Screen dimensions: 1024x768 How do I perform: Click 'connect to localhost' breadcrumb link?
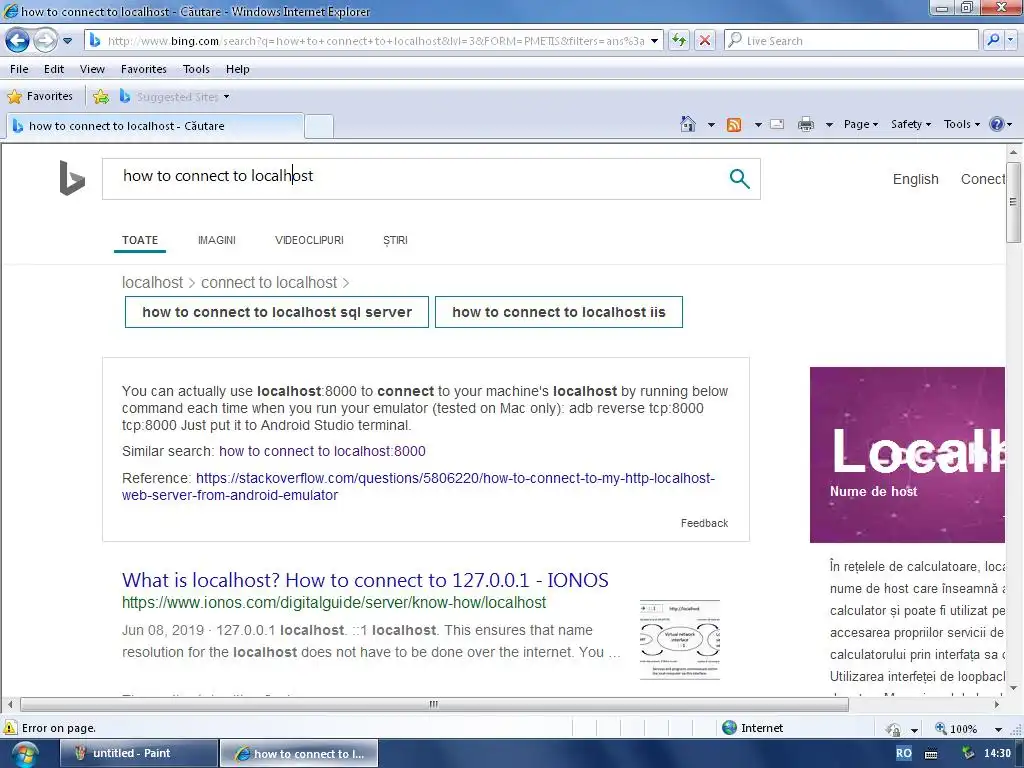[269, 282]
